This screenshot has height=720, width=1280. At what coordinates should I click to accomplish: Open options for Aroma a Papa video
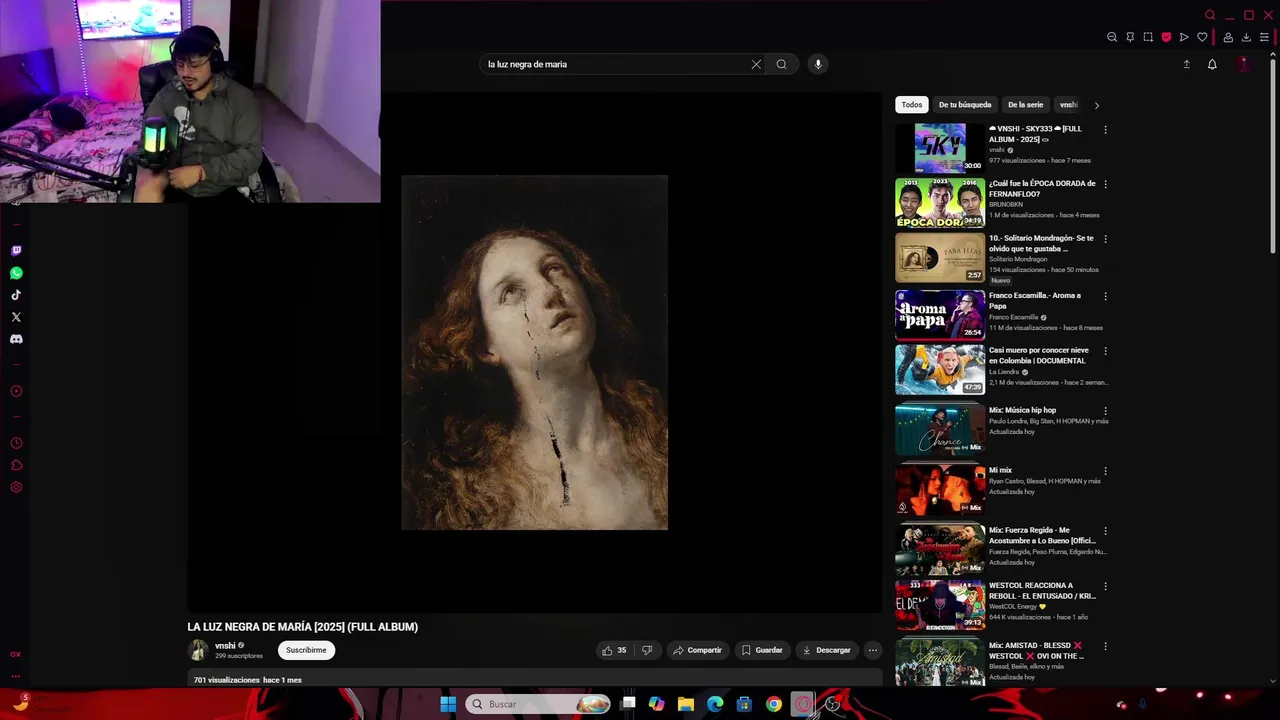(1105, 297)
